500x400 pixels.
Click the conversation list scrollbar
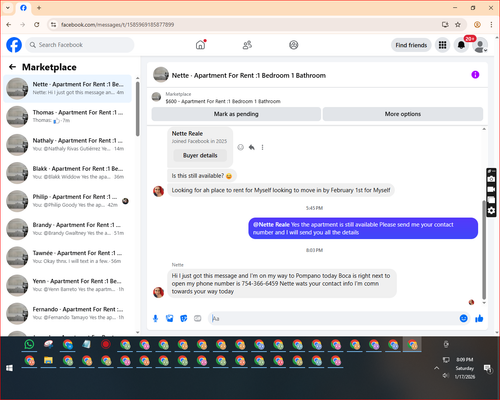click(x=137, y=109)
